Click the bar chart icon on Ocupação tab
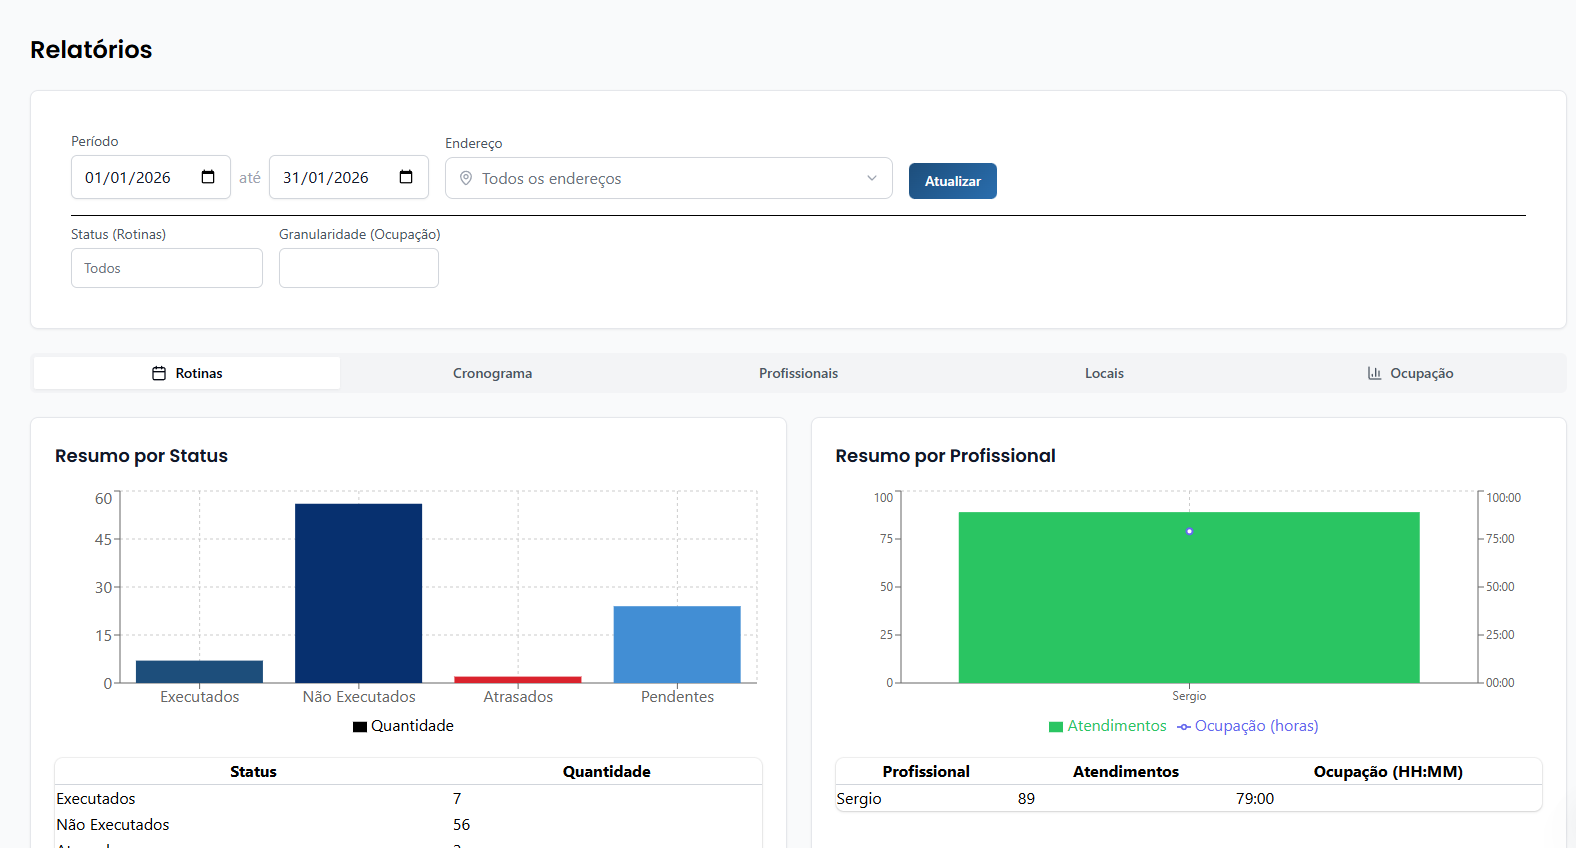Viewport: 1576px width, 848px height. (1375, 373)
